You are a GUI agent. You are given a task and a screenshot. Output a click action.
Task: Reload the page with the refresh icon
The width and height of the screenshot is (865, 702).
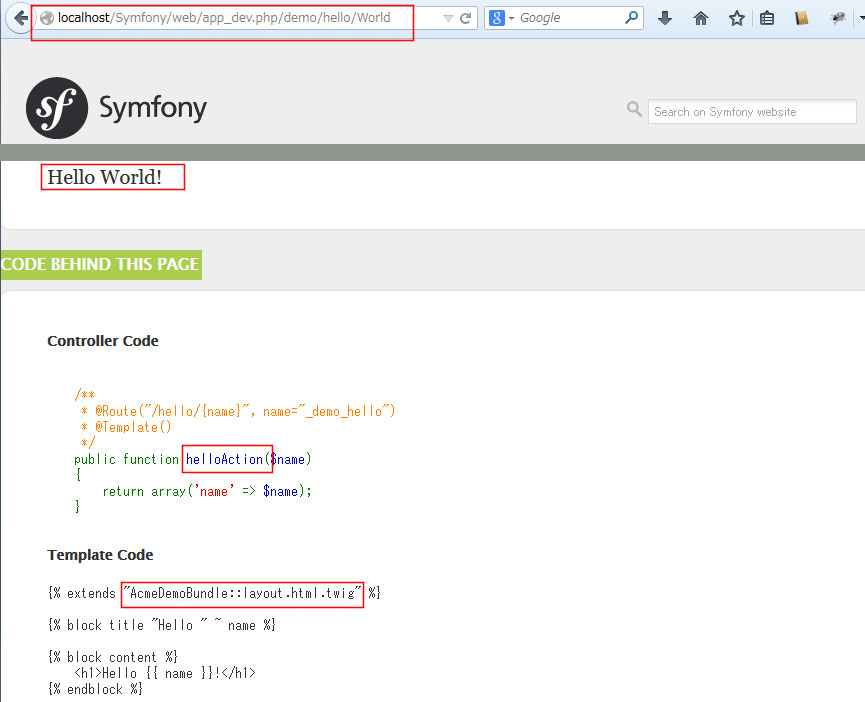coord(466,18)
